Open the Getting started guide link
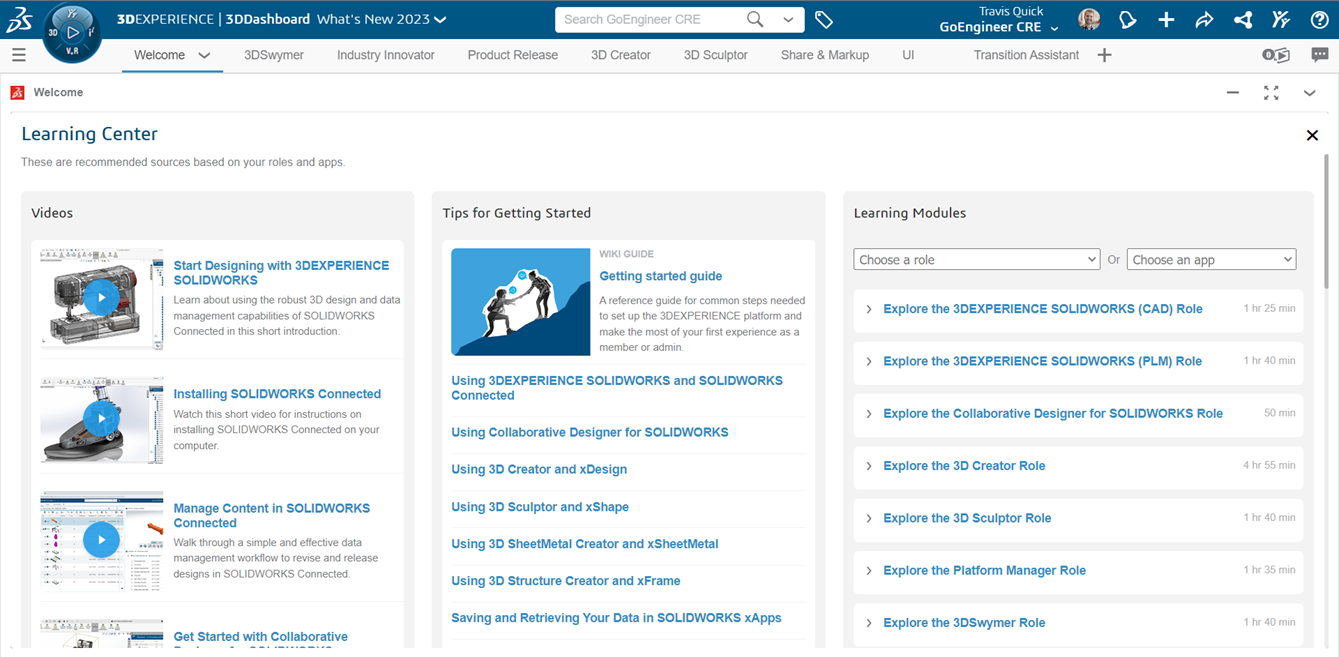 click(660, 275)
